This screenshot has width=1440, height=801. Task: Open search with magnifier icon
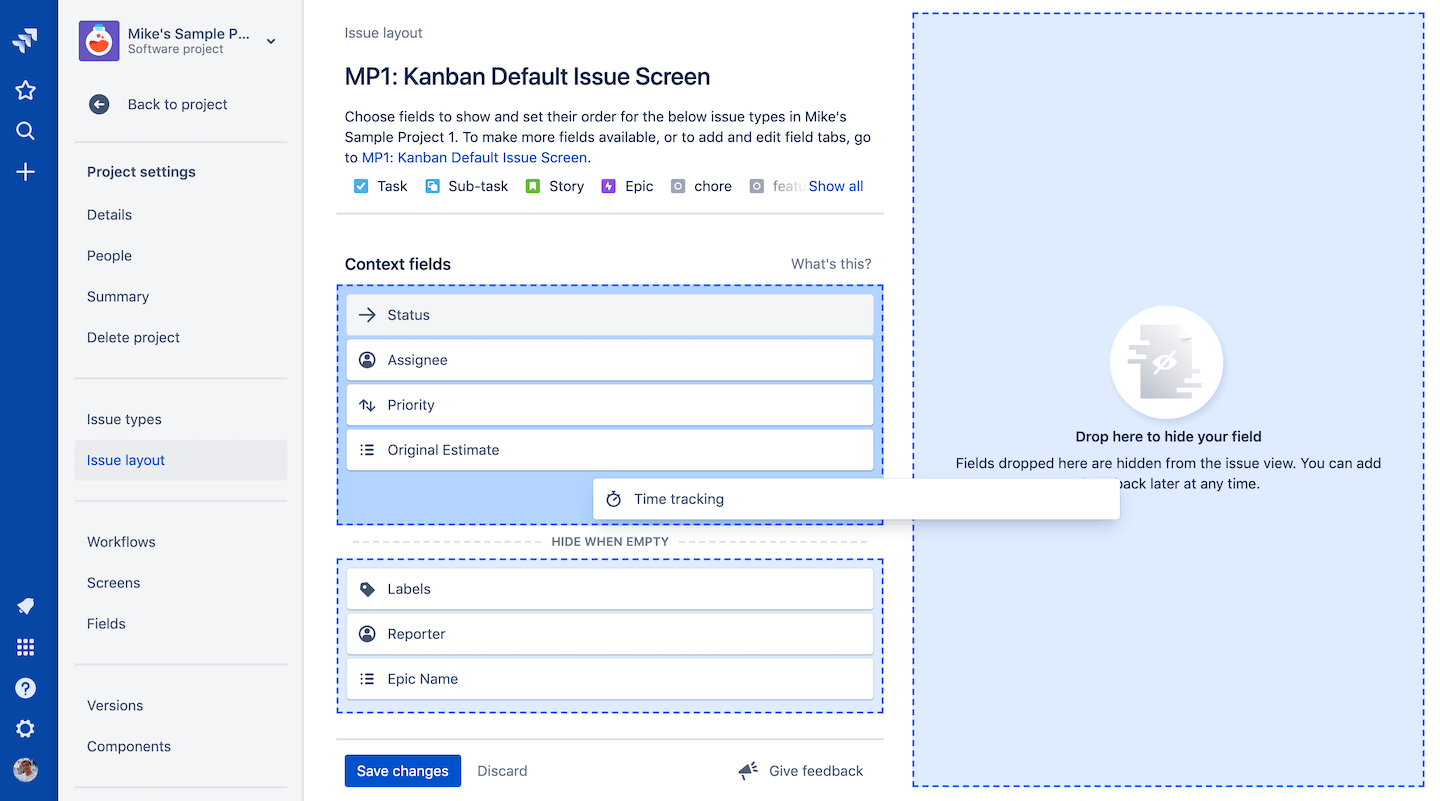[x=26, y=131]
